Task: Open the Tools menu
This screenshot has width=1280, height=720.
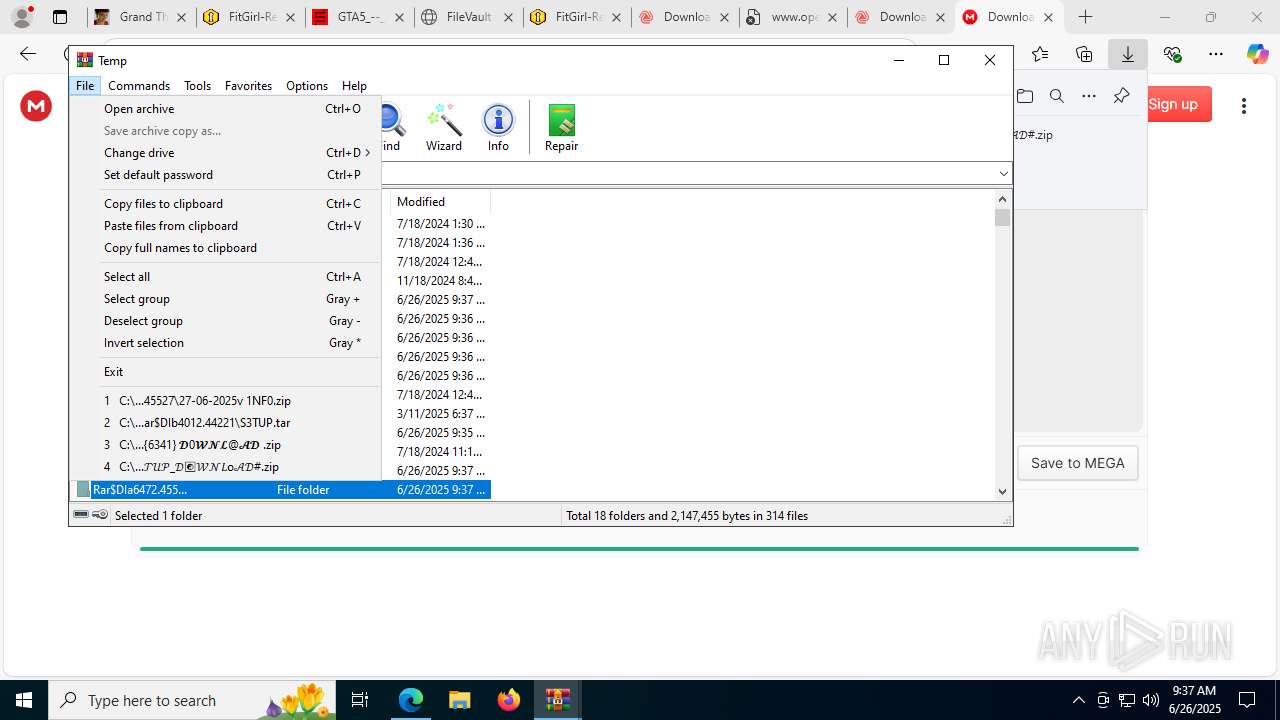Action: (197, 86)
